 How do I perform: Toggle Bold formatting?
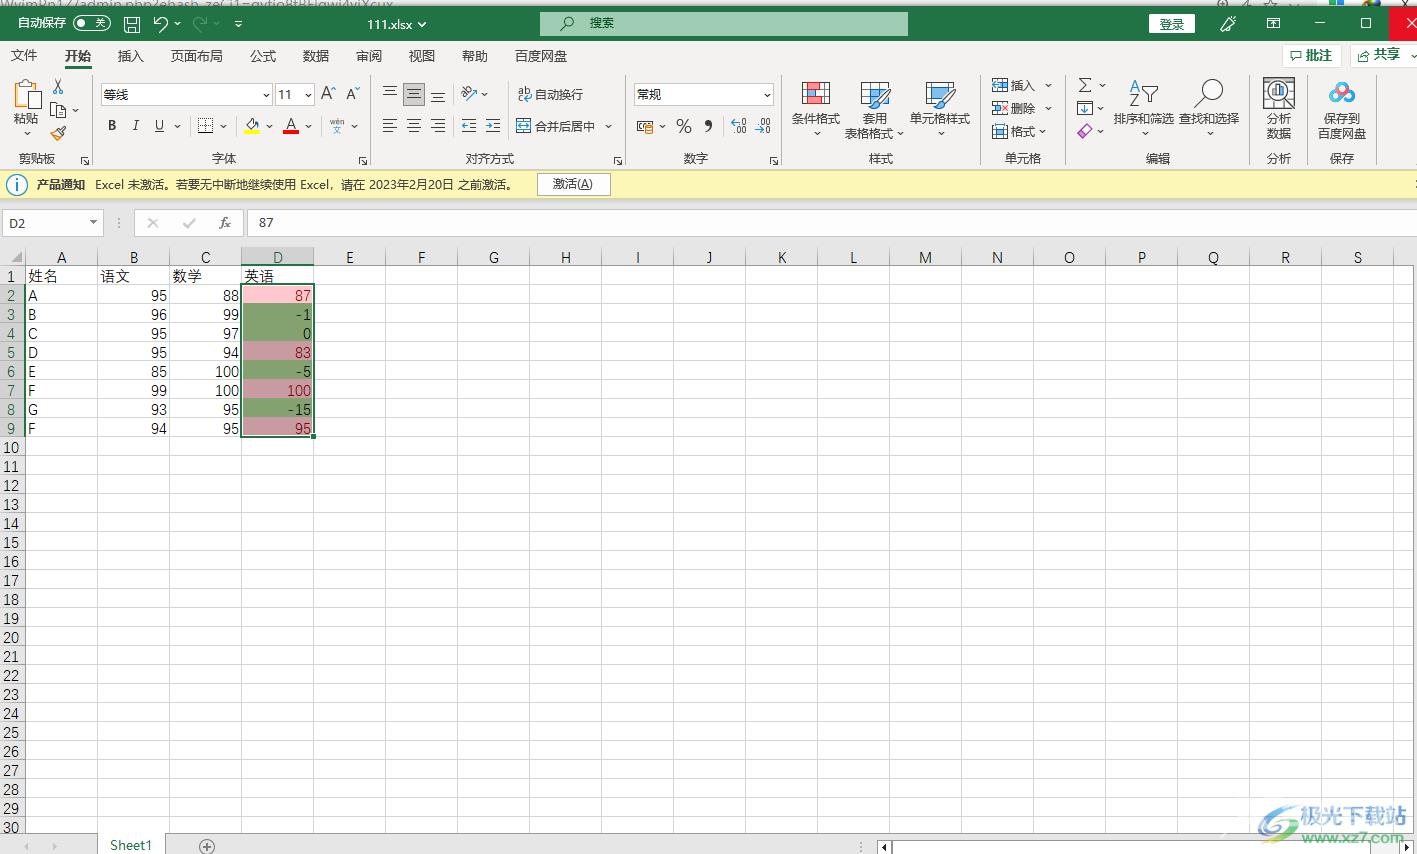coord(112,126)
